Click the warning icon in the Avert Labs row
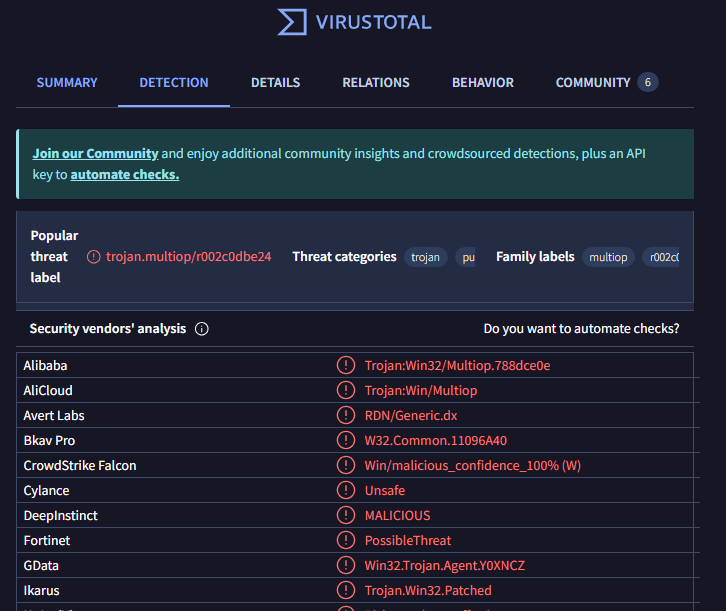The width and height of the screenshot is (726, 611). (x=345, y=415)
